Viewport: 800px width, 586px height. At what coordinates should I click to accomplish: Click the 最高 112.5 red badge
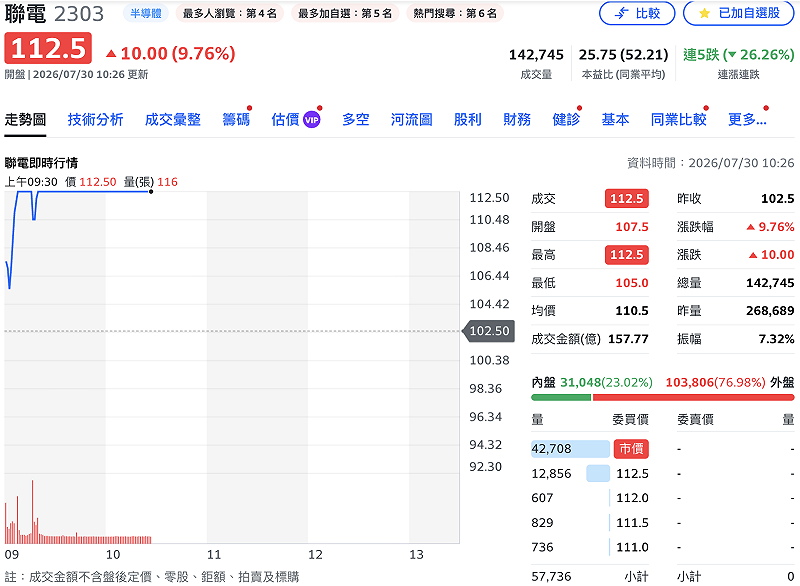627,254
